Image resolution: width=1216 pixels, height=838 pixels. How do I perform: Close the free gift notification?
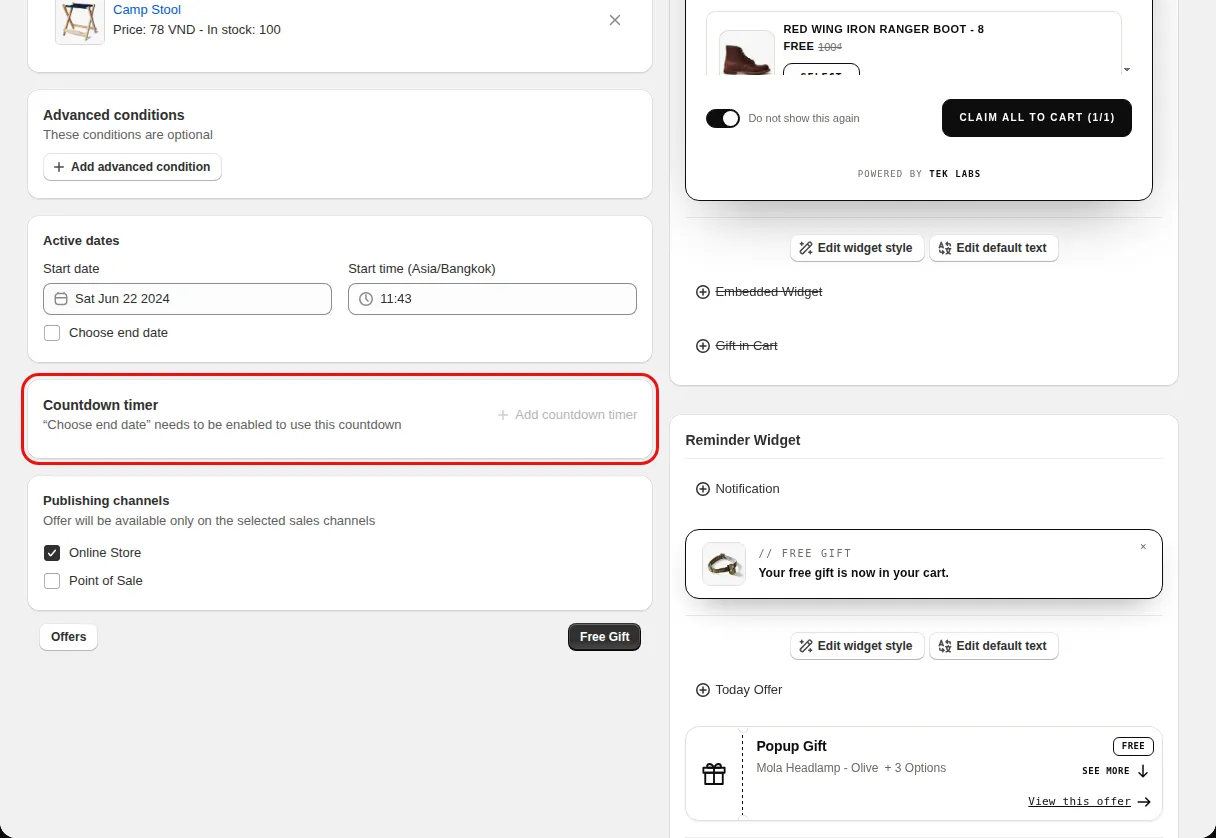pyautogui.click(x=1143, y=547)
